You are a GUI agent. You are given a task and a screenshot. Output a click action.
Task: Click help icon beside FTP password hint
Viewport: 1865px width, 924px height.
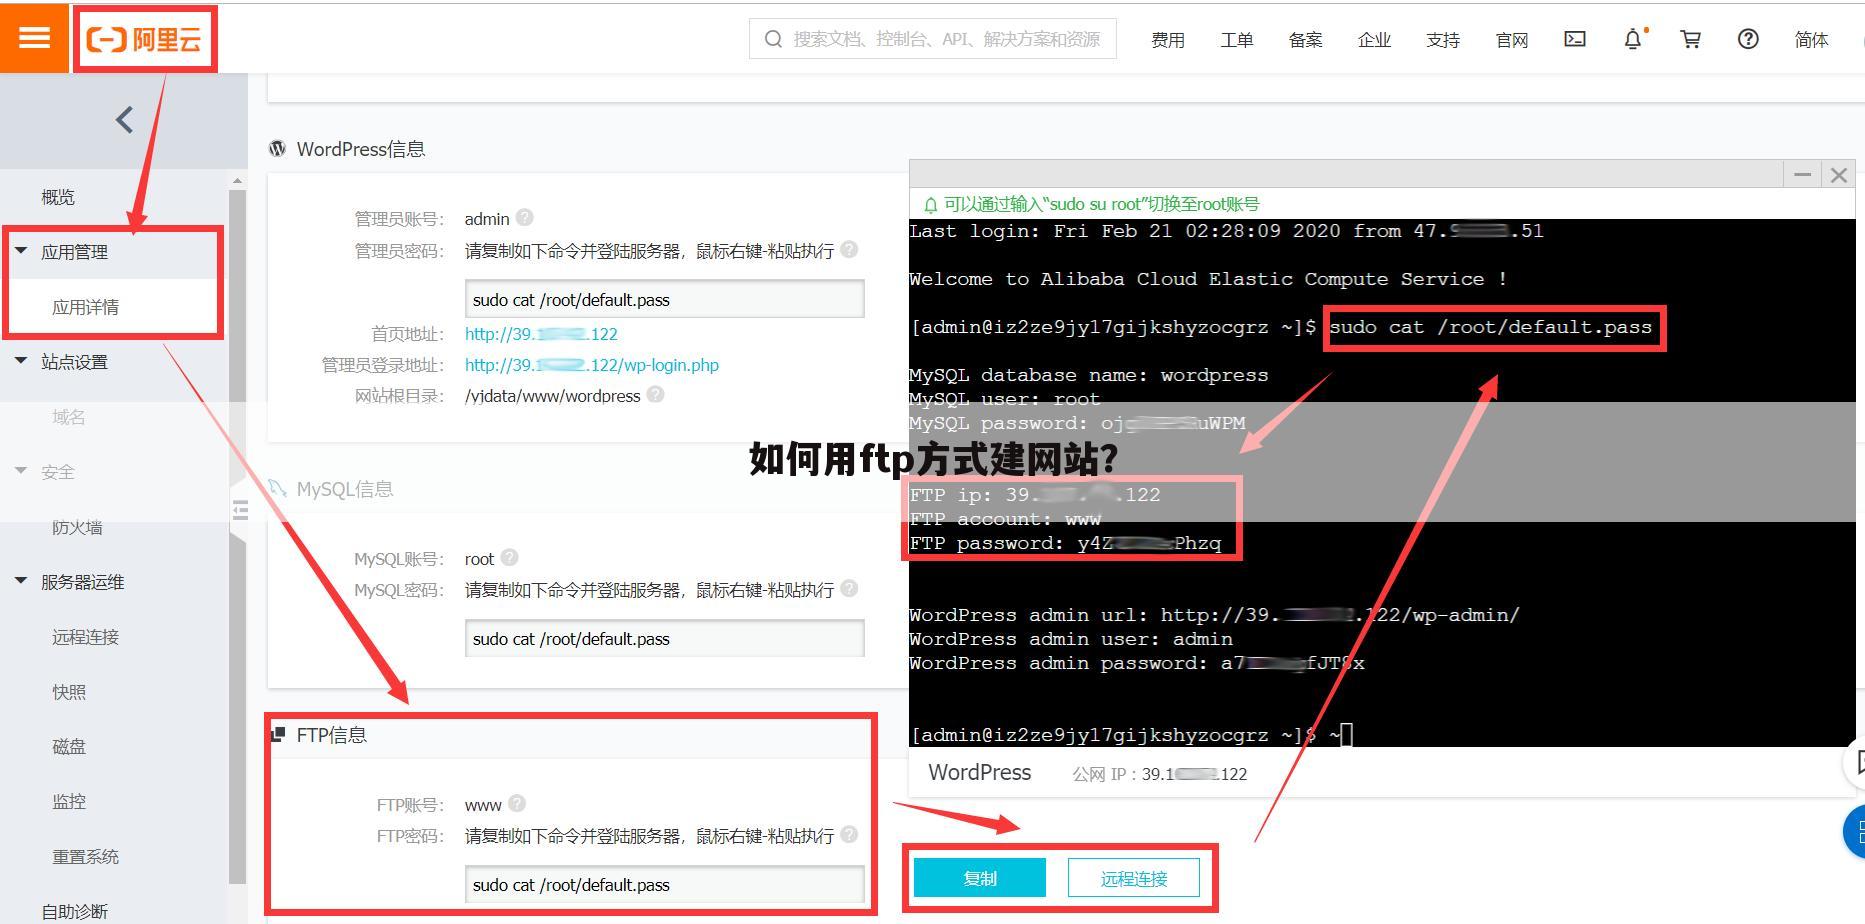849,834
